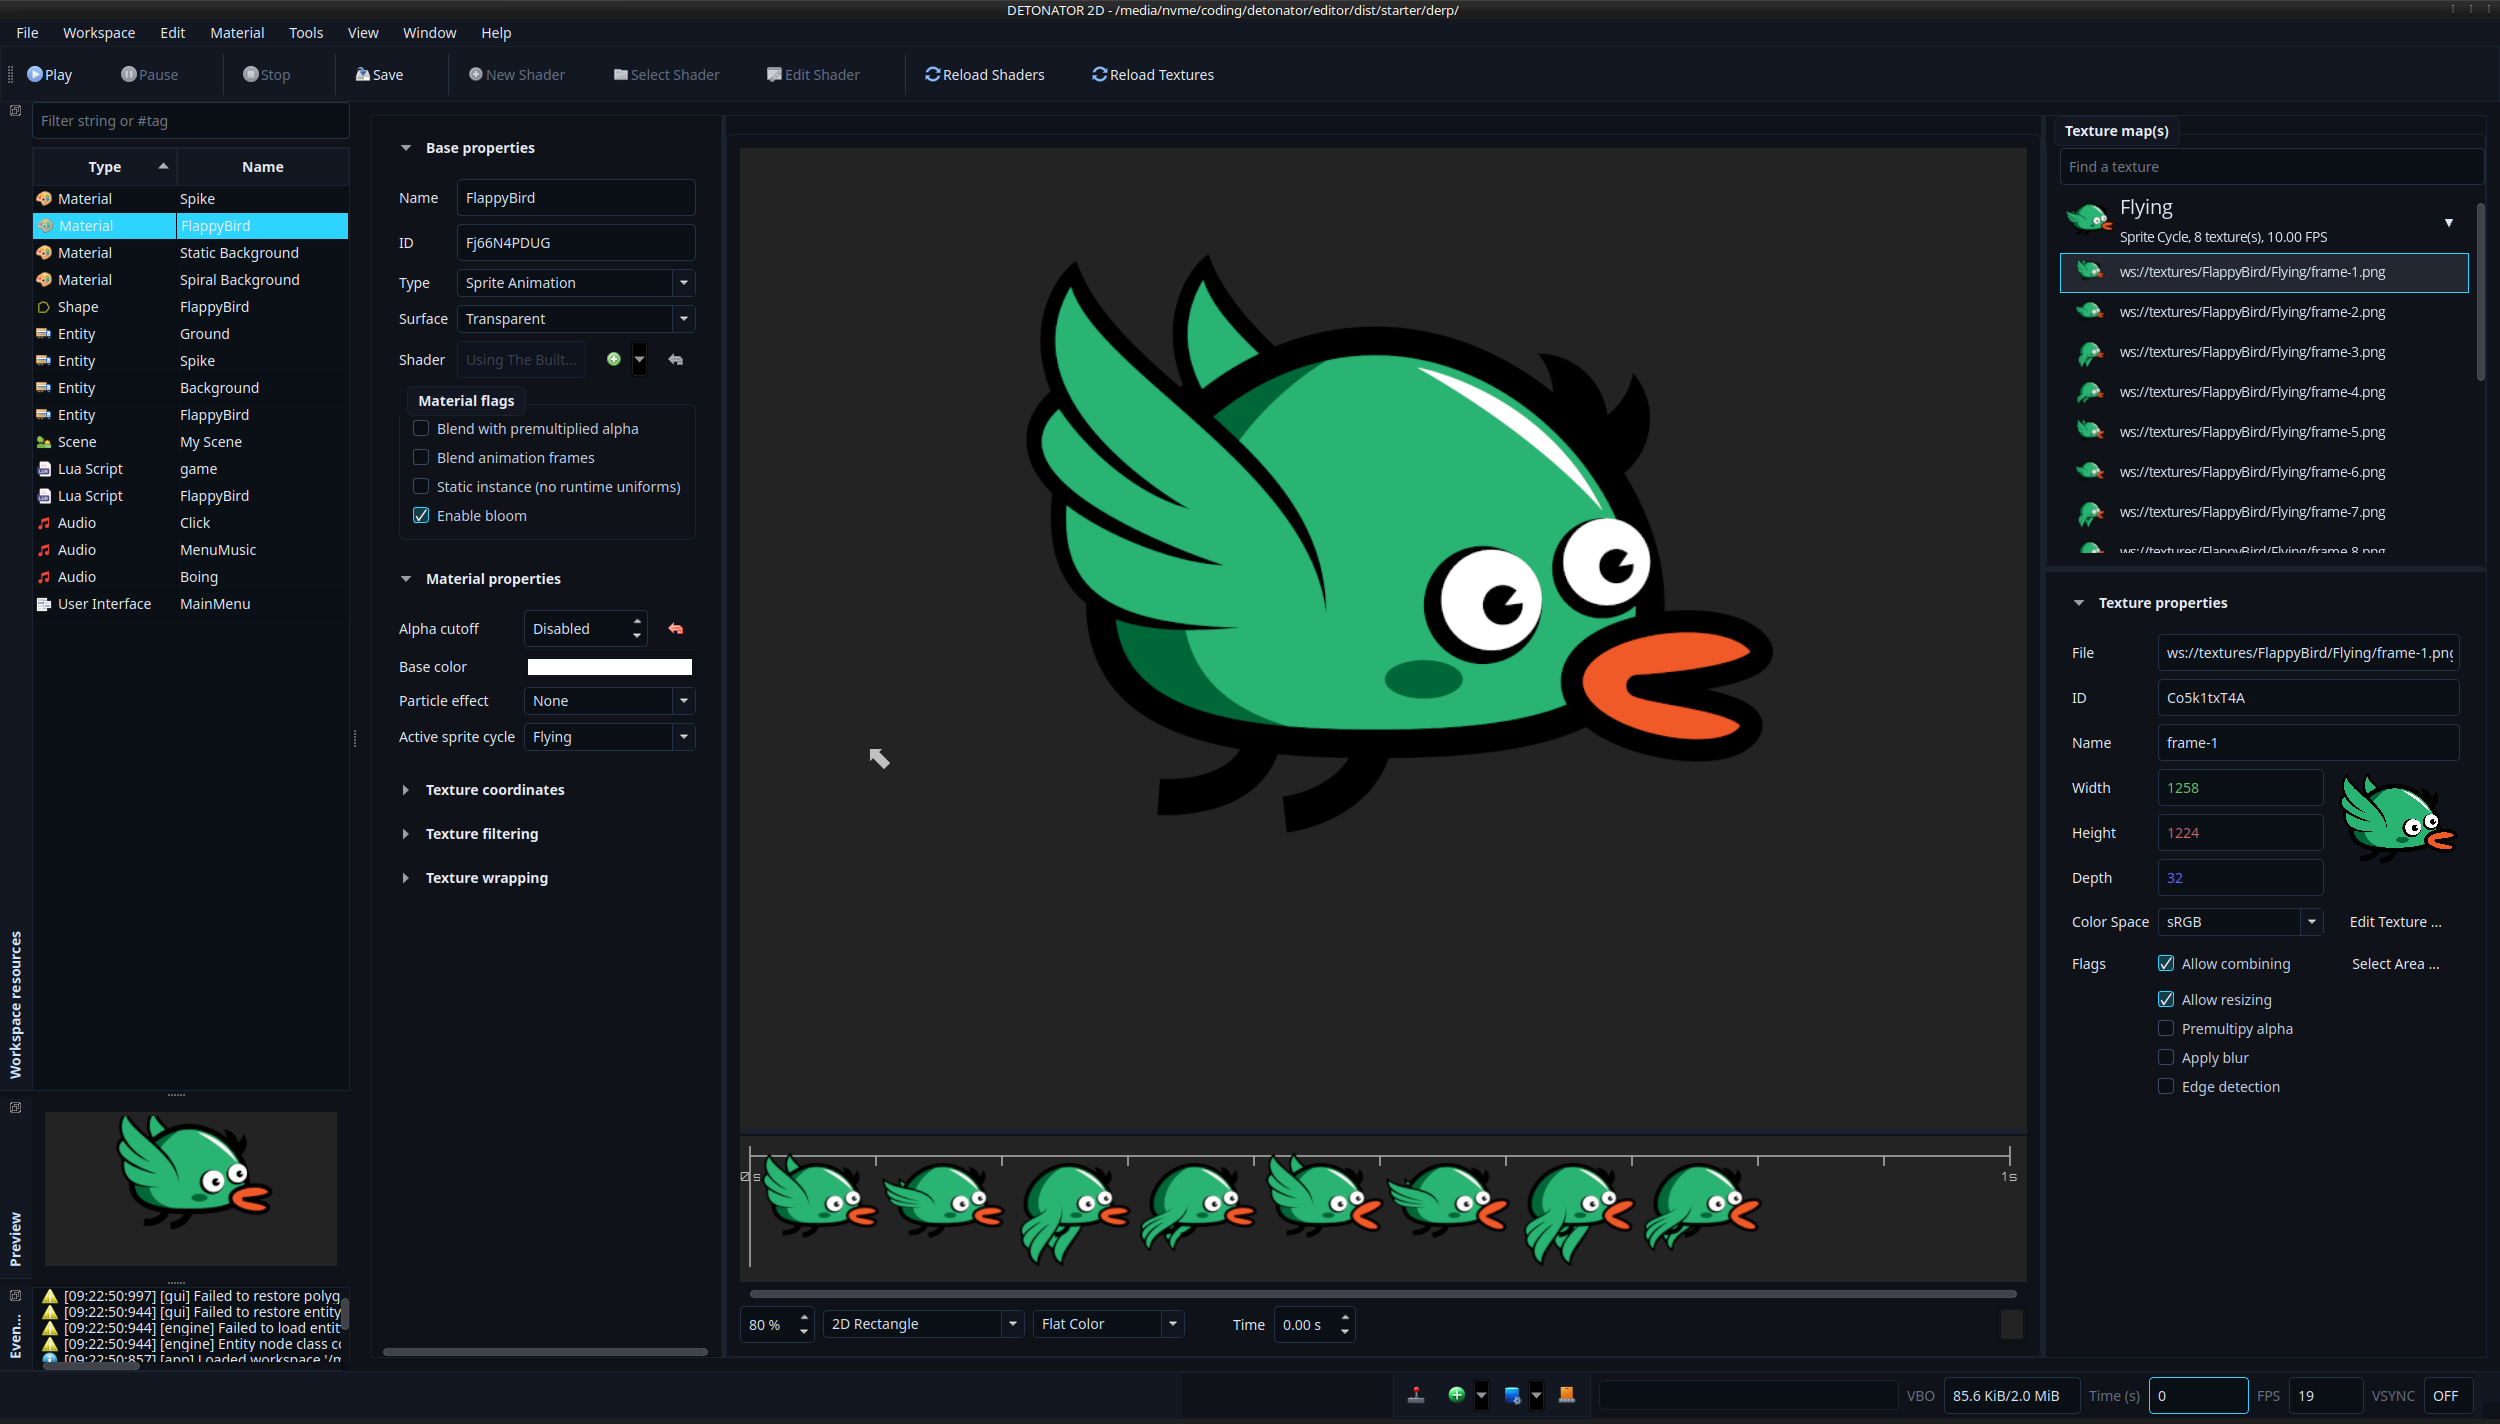The width and height of the screenshot is (2500, 1424).
Task: Click the green plus icon in status bar
Action: coord(1456,1395)
